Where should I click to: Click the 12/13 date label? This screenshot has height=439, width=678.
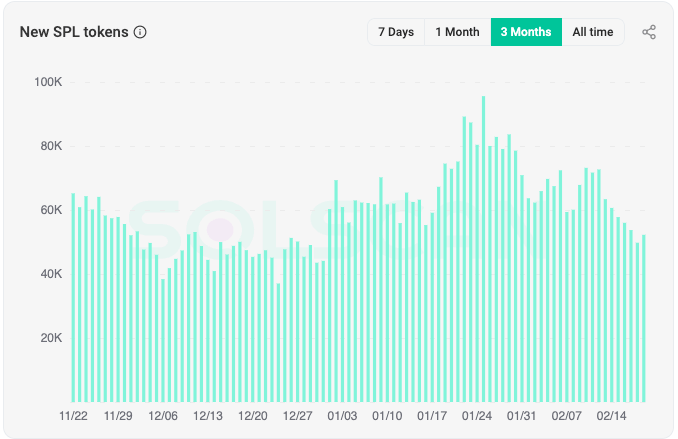pos(208,416)
